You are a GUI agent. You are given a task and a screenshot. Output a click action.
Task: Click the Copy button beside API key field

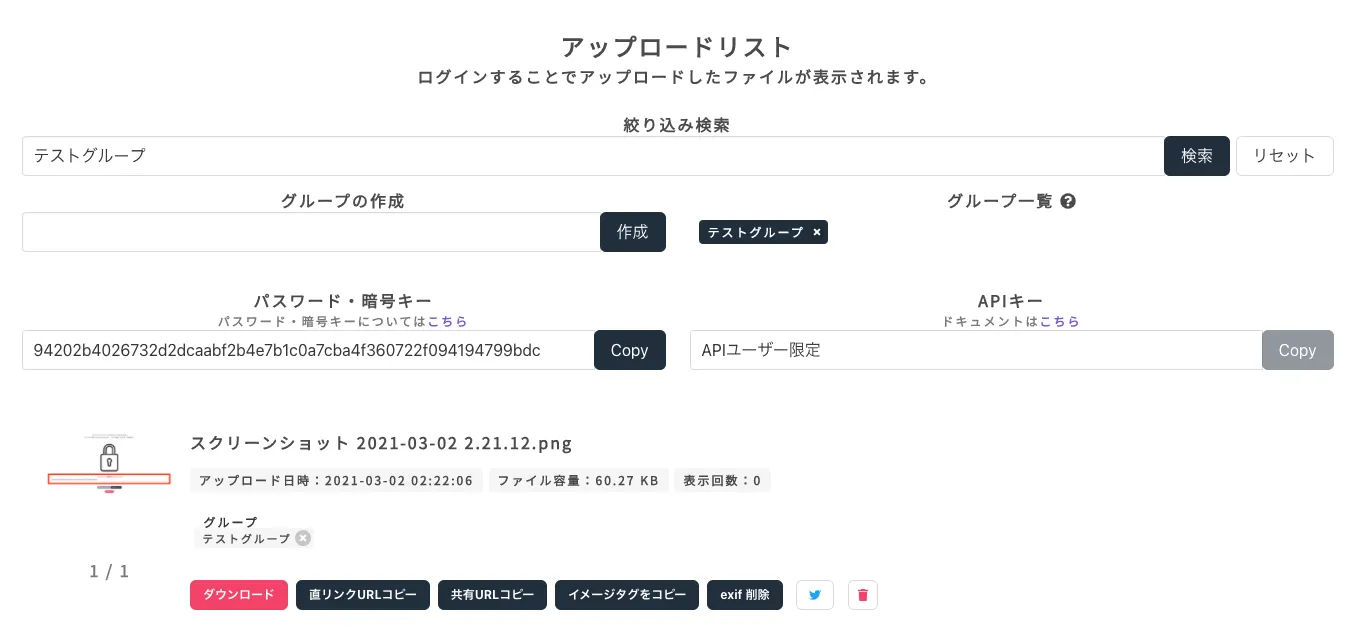(1297, 350)
